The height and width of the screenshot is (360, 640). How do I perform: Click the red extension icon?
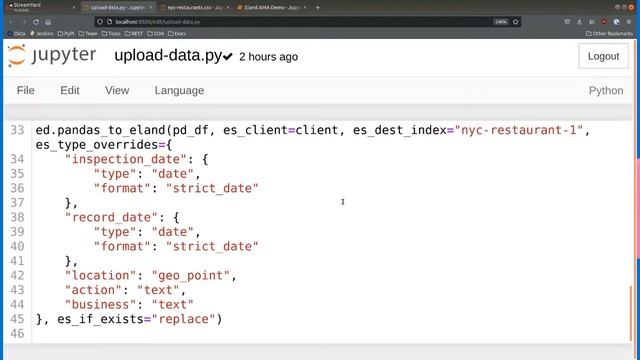tap(604, 22)
